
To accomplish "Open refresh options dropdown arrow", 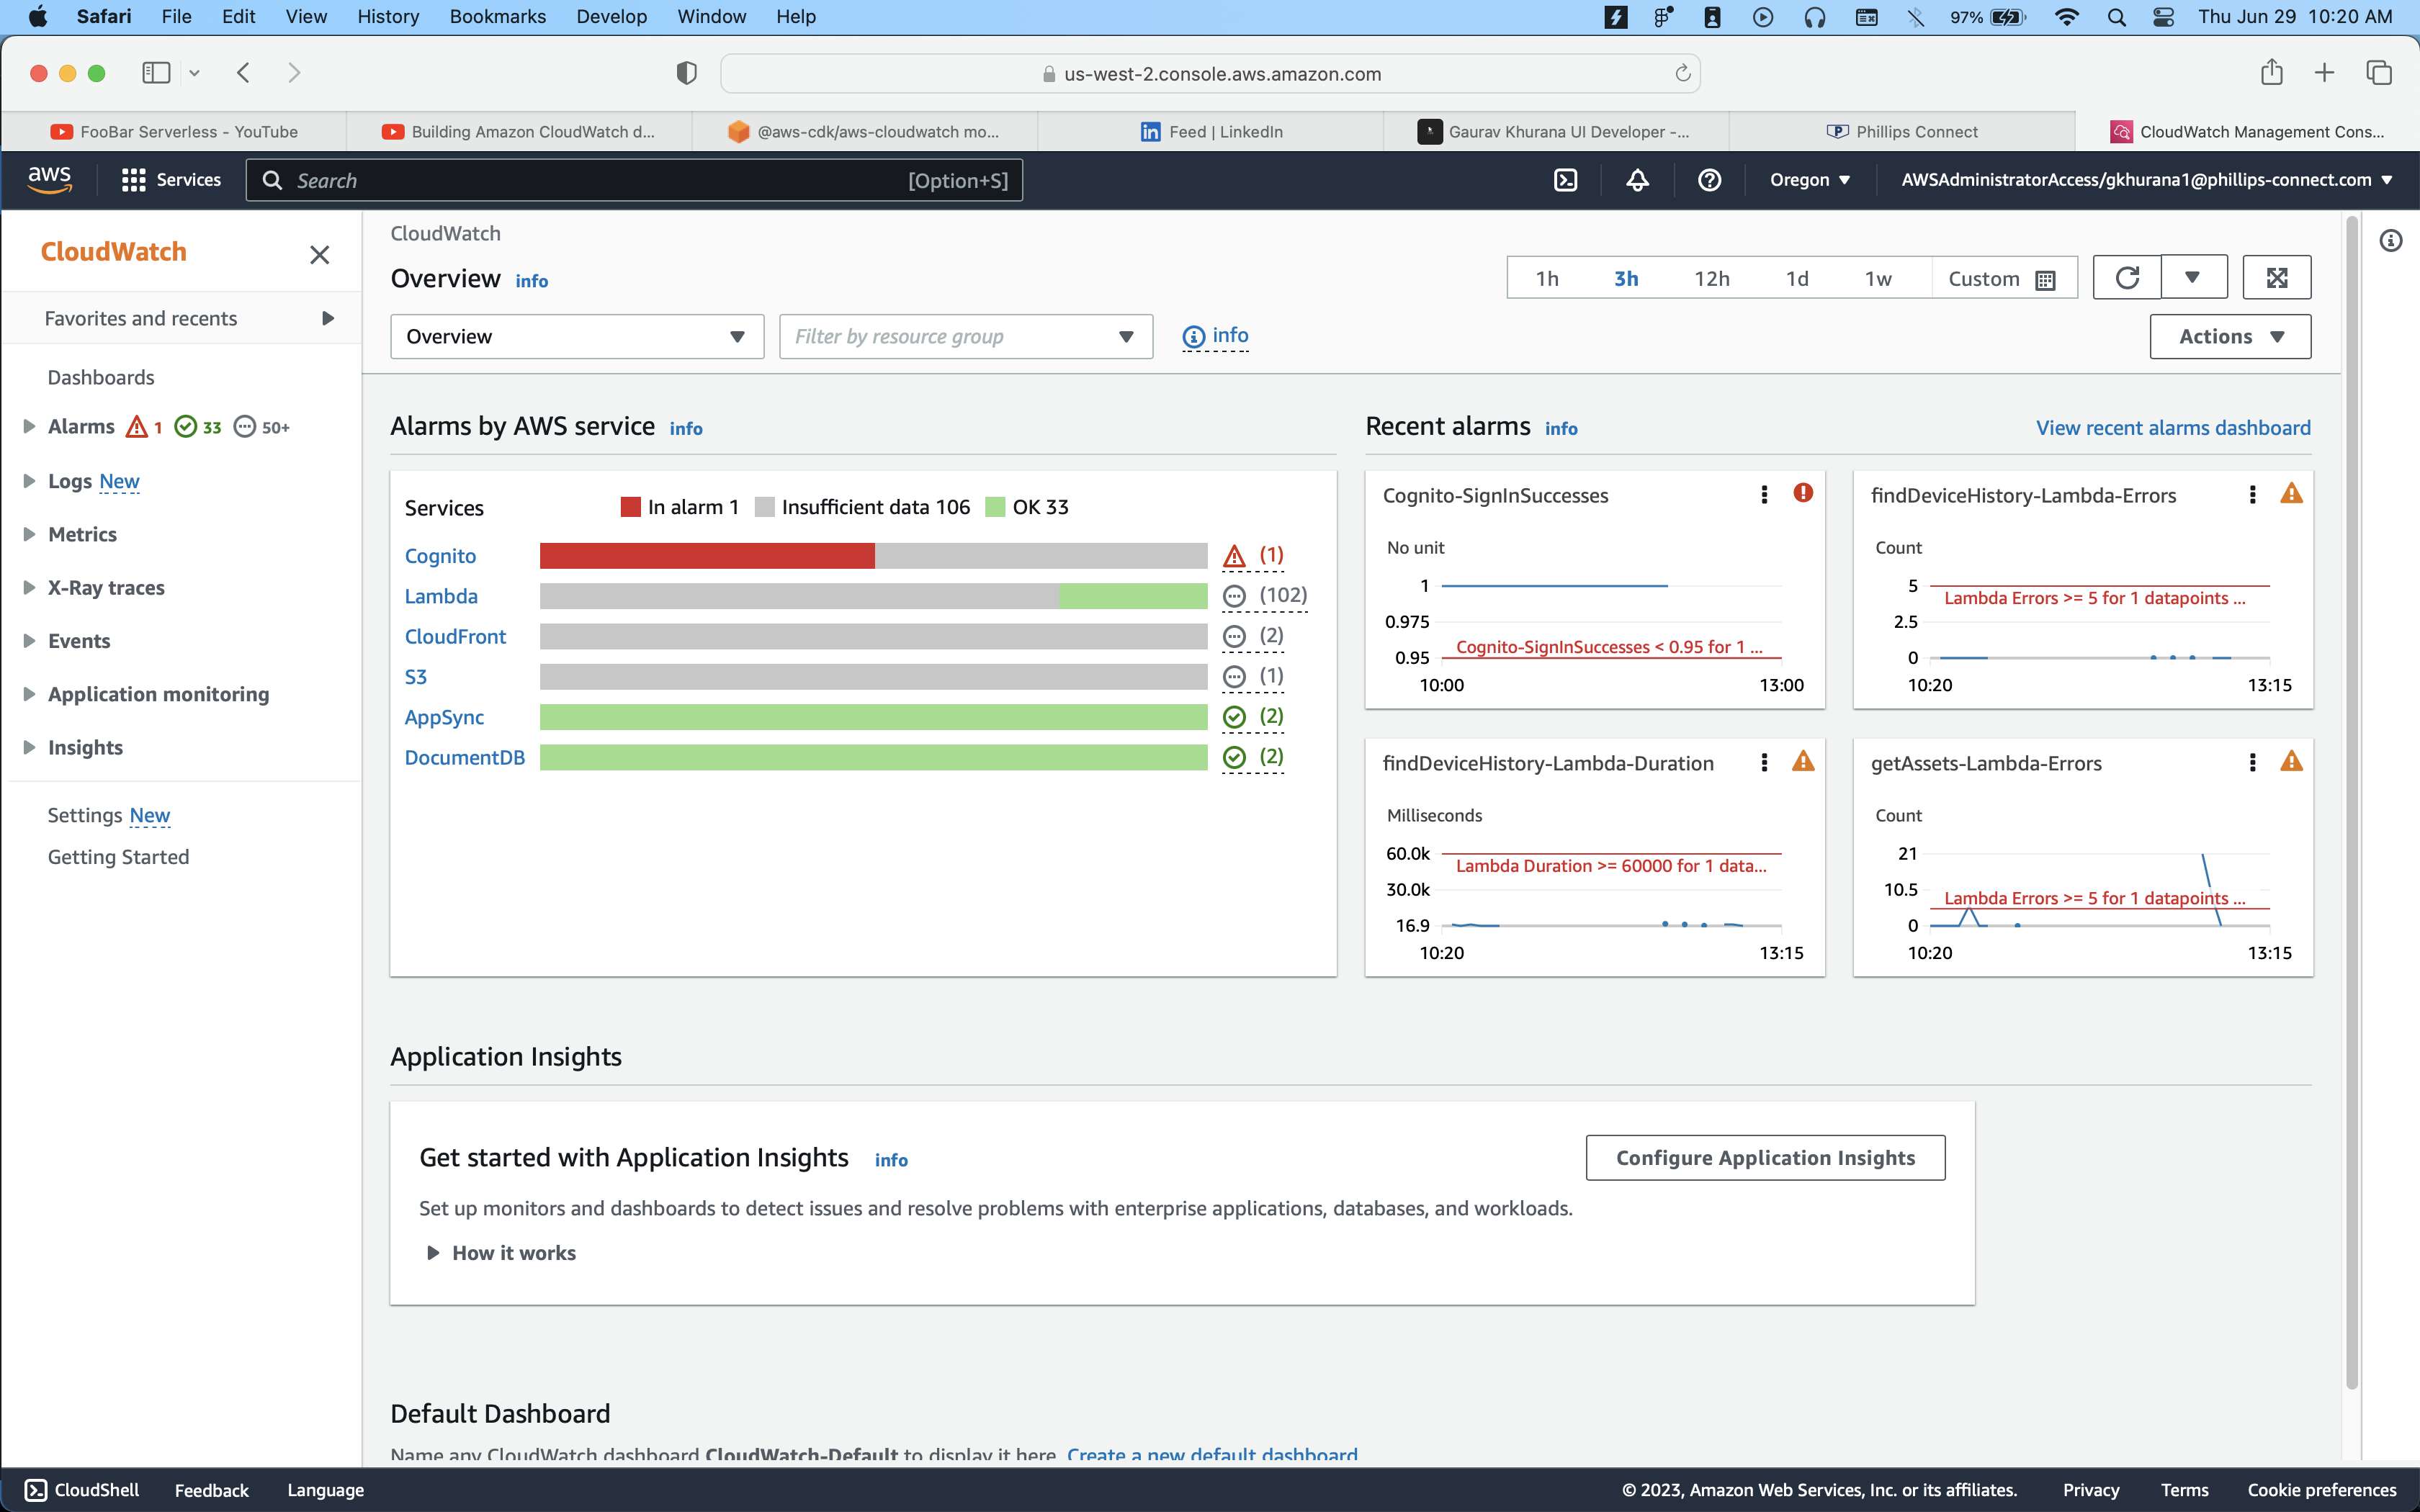I will coord(2193,277).
